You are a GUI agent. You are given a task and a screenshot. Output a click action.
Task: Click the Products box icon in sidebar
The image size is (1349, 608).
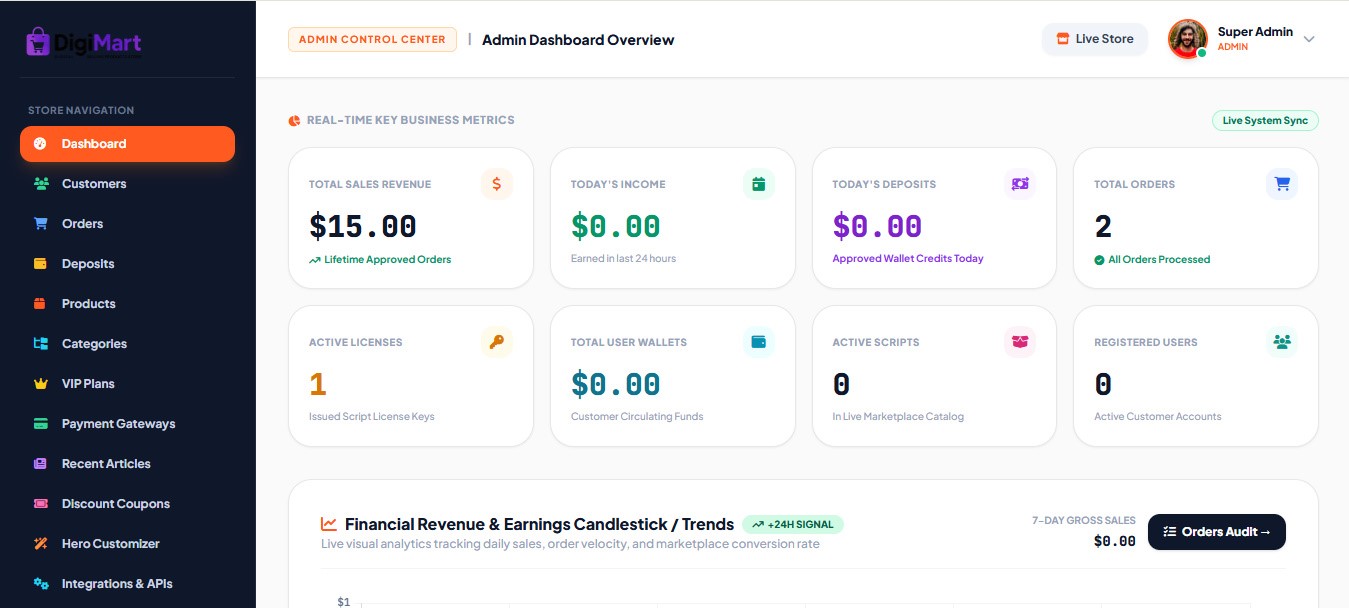tap(41, 304)
